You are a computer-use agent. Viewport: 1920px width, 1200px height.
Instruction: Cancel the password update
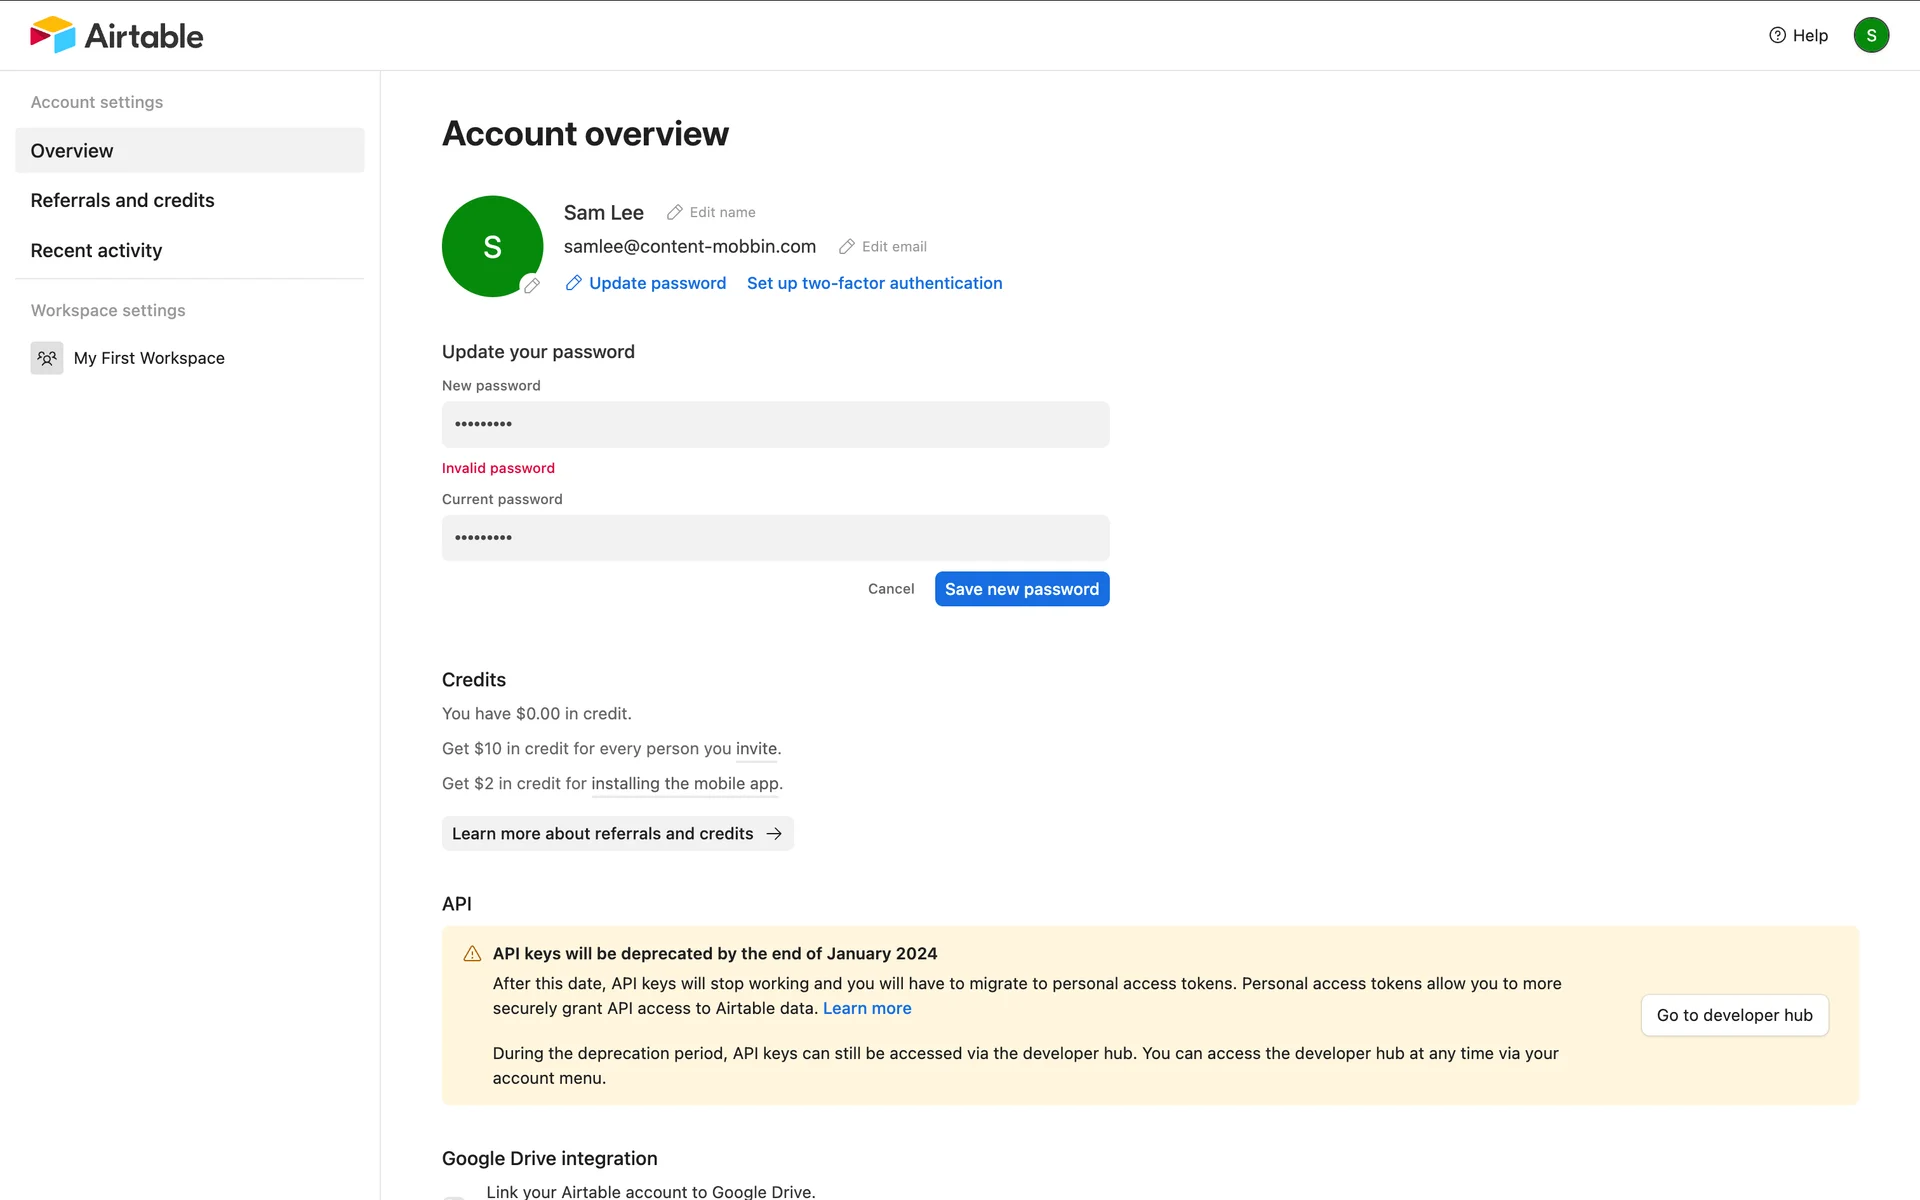pos(890,589)
